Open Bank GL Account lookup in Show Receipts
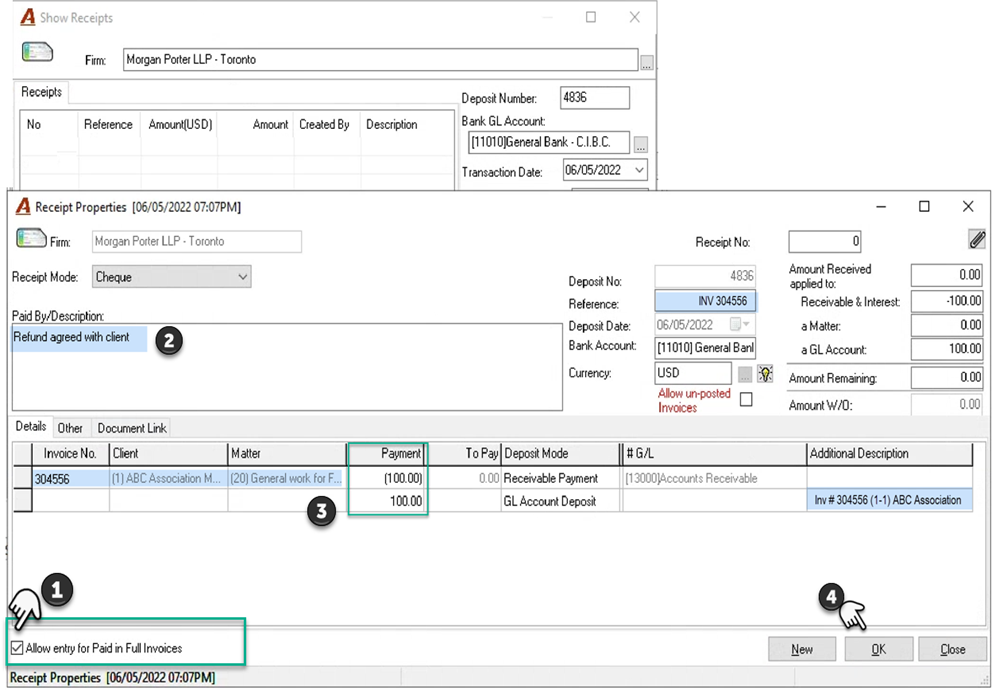This screenshot has width=1003, height=690. pyautogui.click(x=640, y=145)
